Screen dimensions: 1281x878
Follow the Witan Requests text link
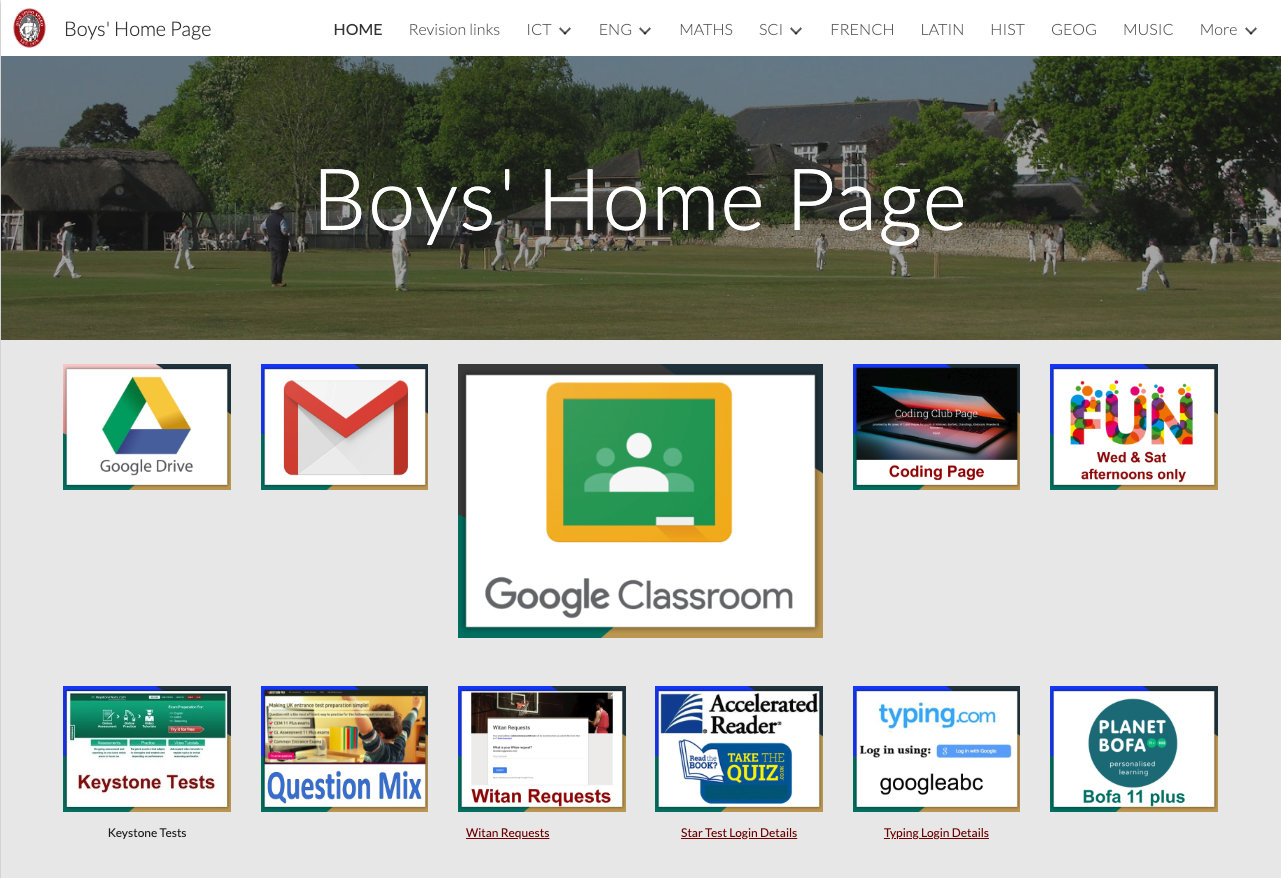pyautogui.click(x=507, y=832)
